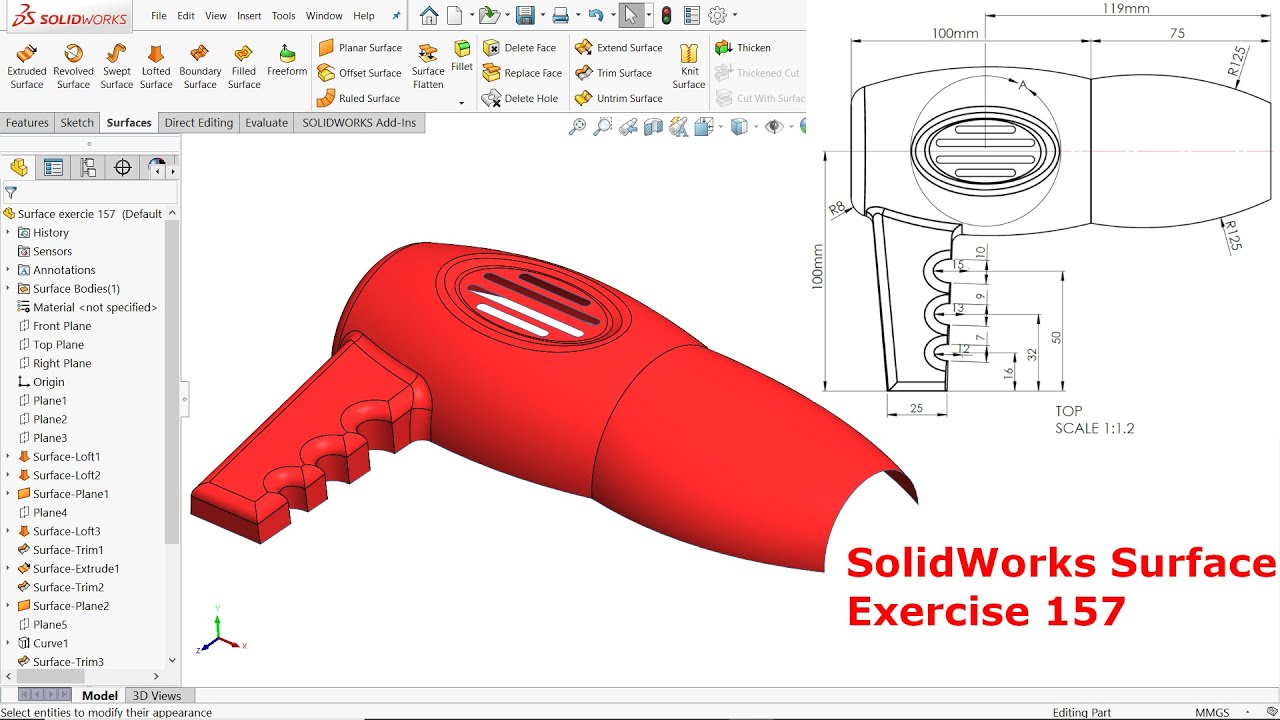This screenshot has height=720, width=1280.
Task: Click the Planar Surface command
Action: tap(360, 48)
